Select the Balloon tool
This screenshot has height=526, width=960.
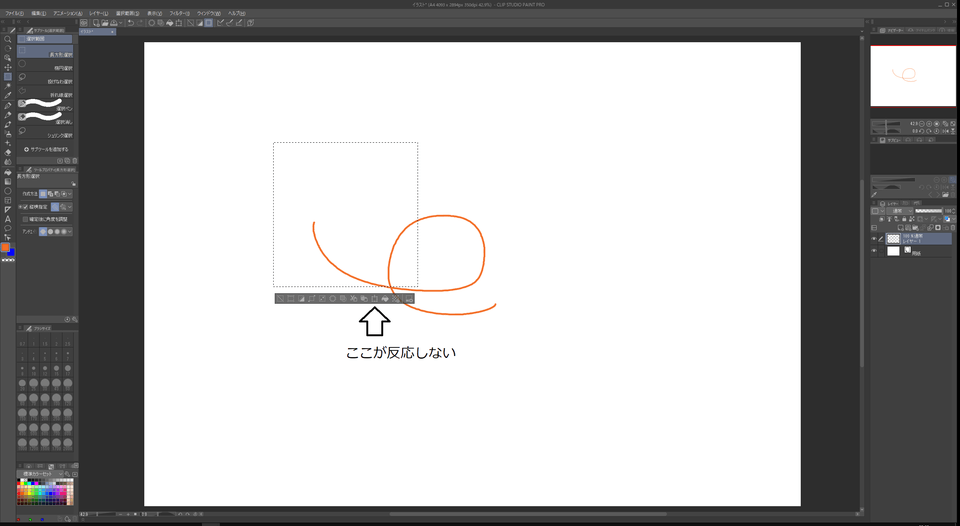point(8,228)
